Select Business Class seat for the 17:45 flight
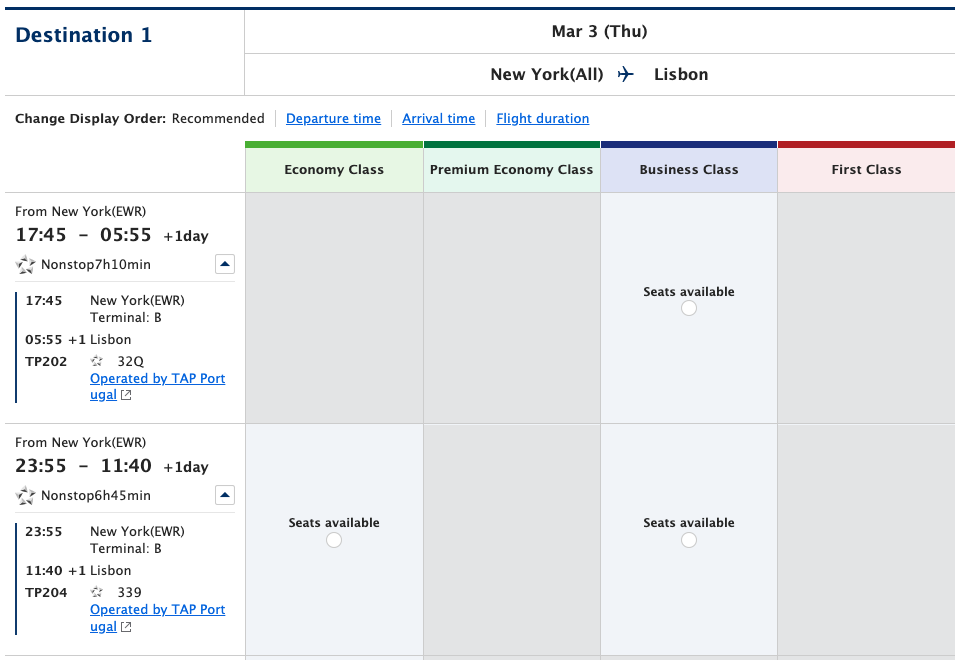The height and width of the screenshot is (660, 963). (688, 308)
